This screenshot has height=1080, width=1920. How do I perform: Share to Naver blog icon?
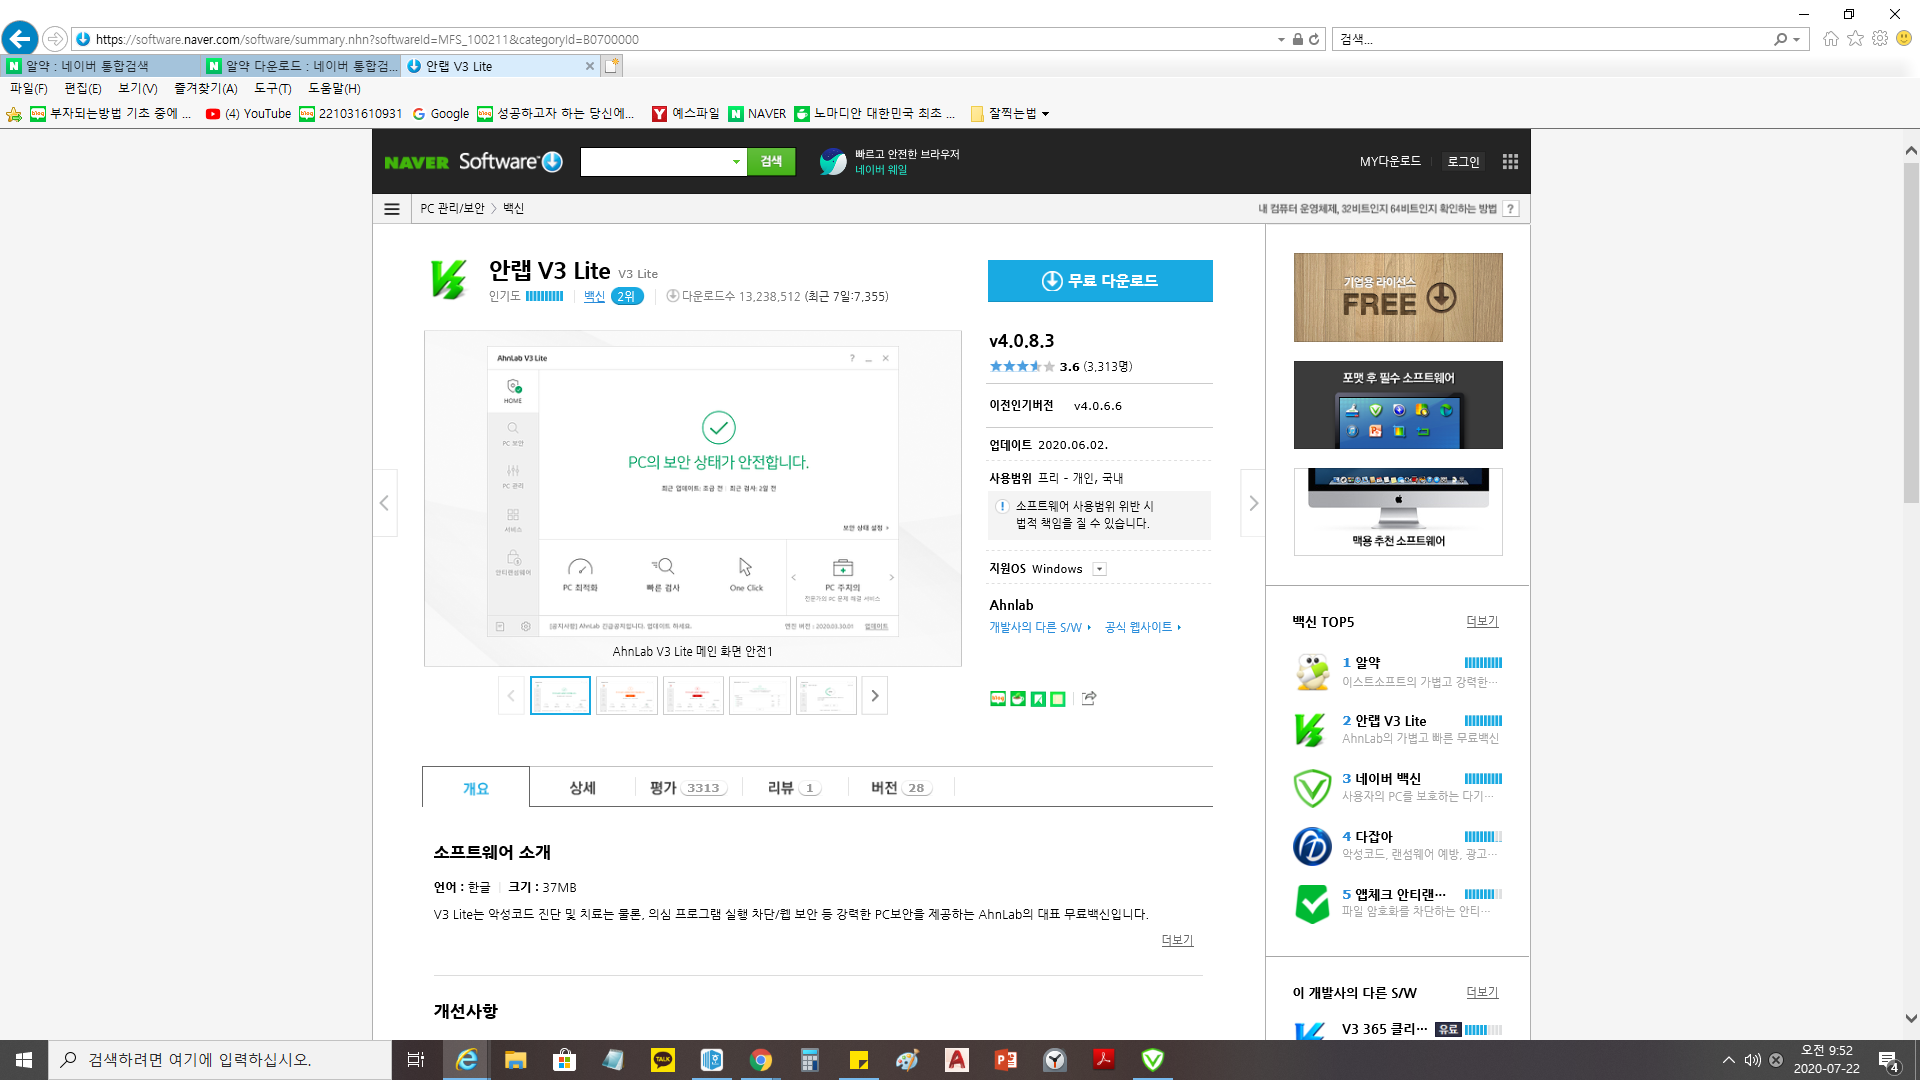[x=997, y=698]
